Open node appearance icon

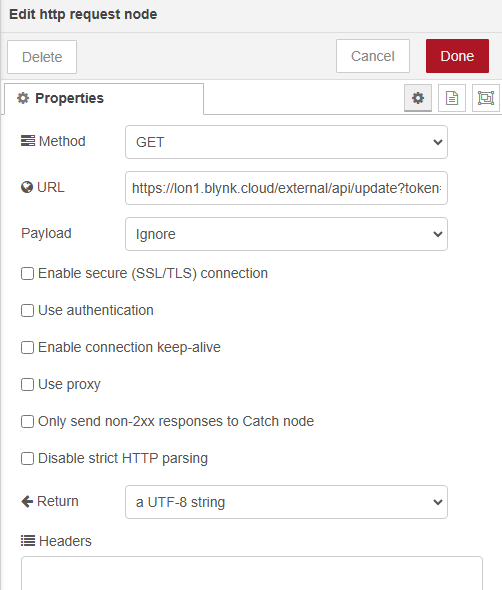[x=486, y=98]
